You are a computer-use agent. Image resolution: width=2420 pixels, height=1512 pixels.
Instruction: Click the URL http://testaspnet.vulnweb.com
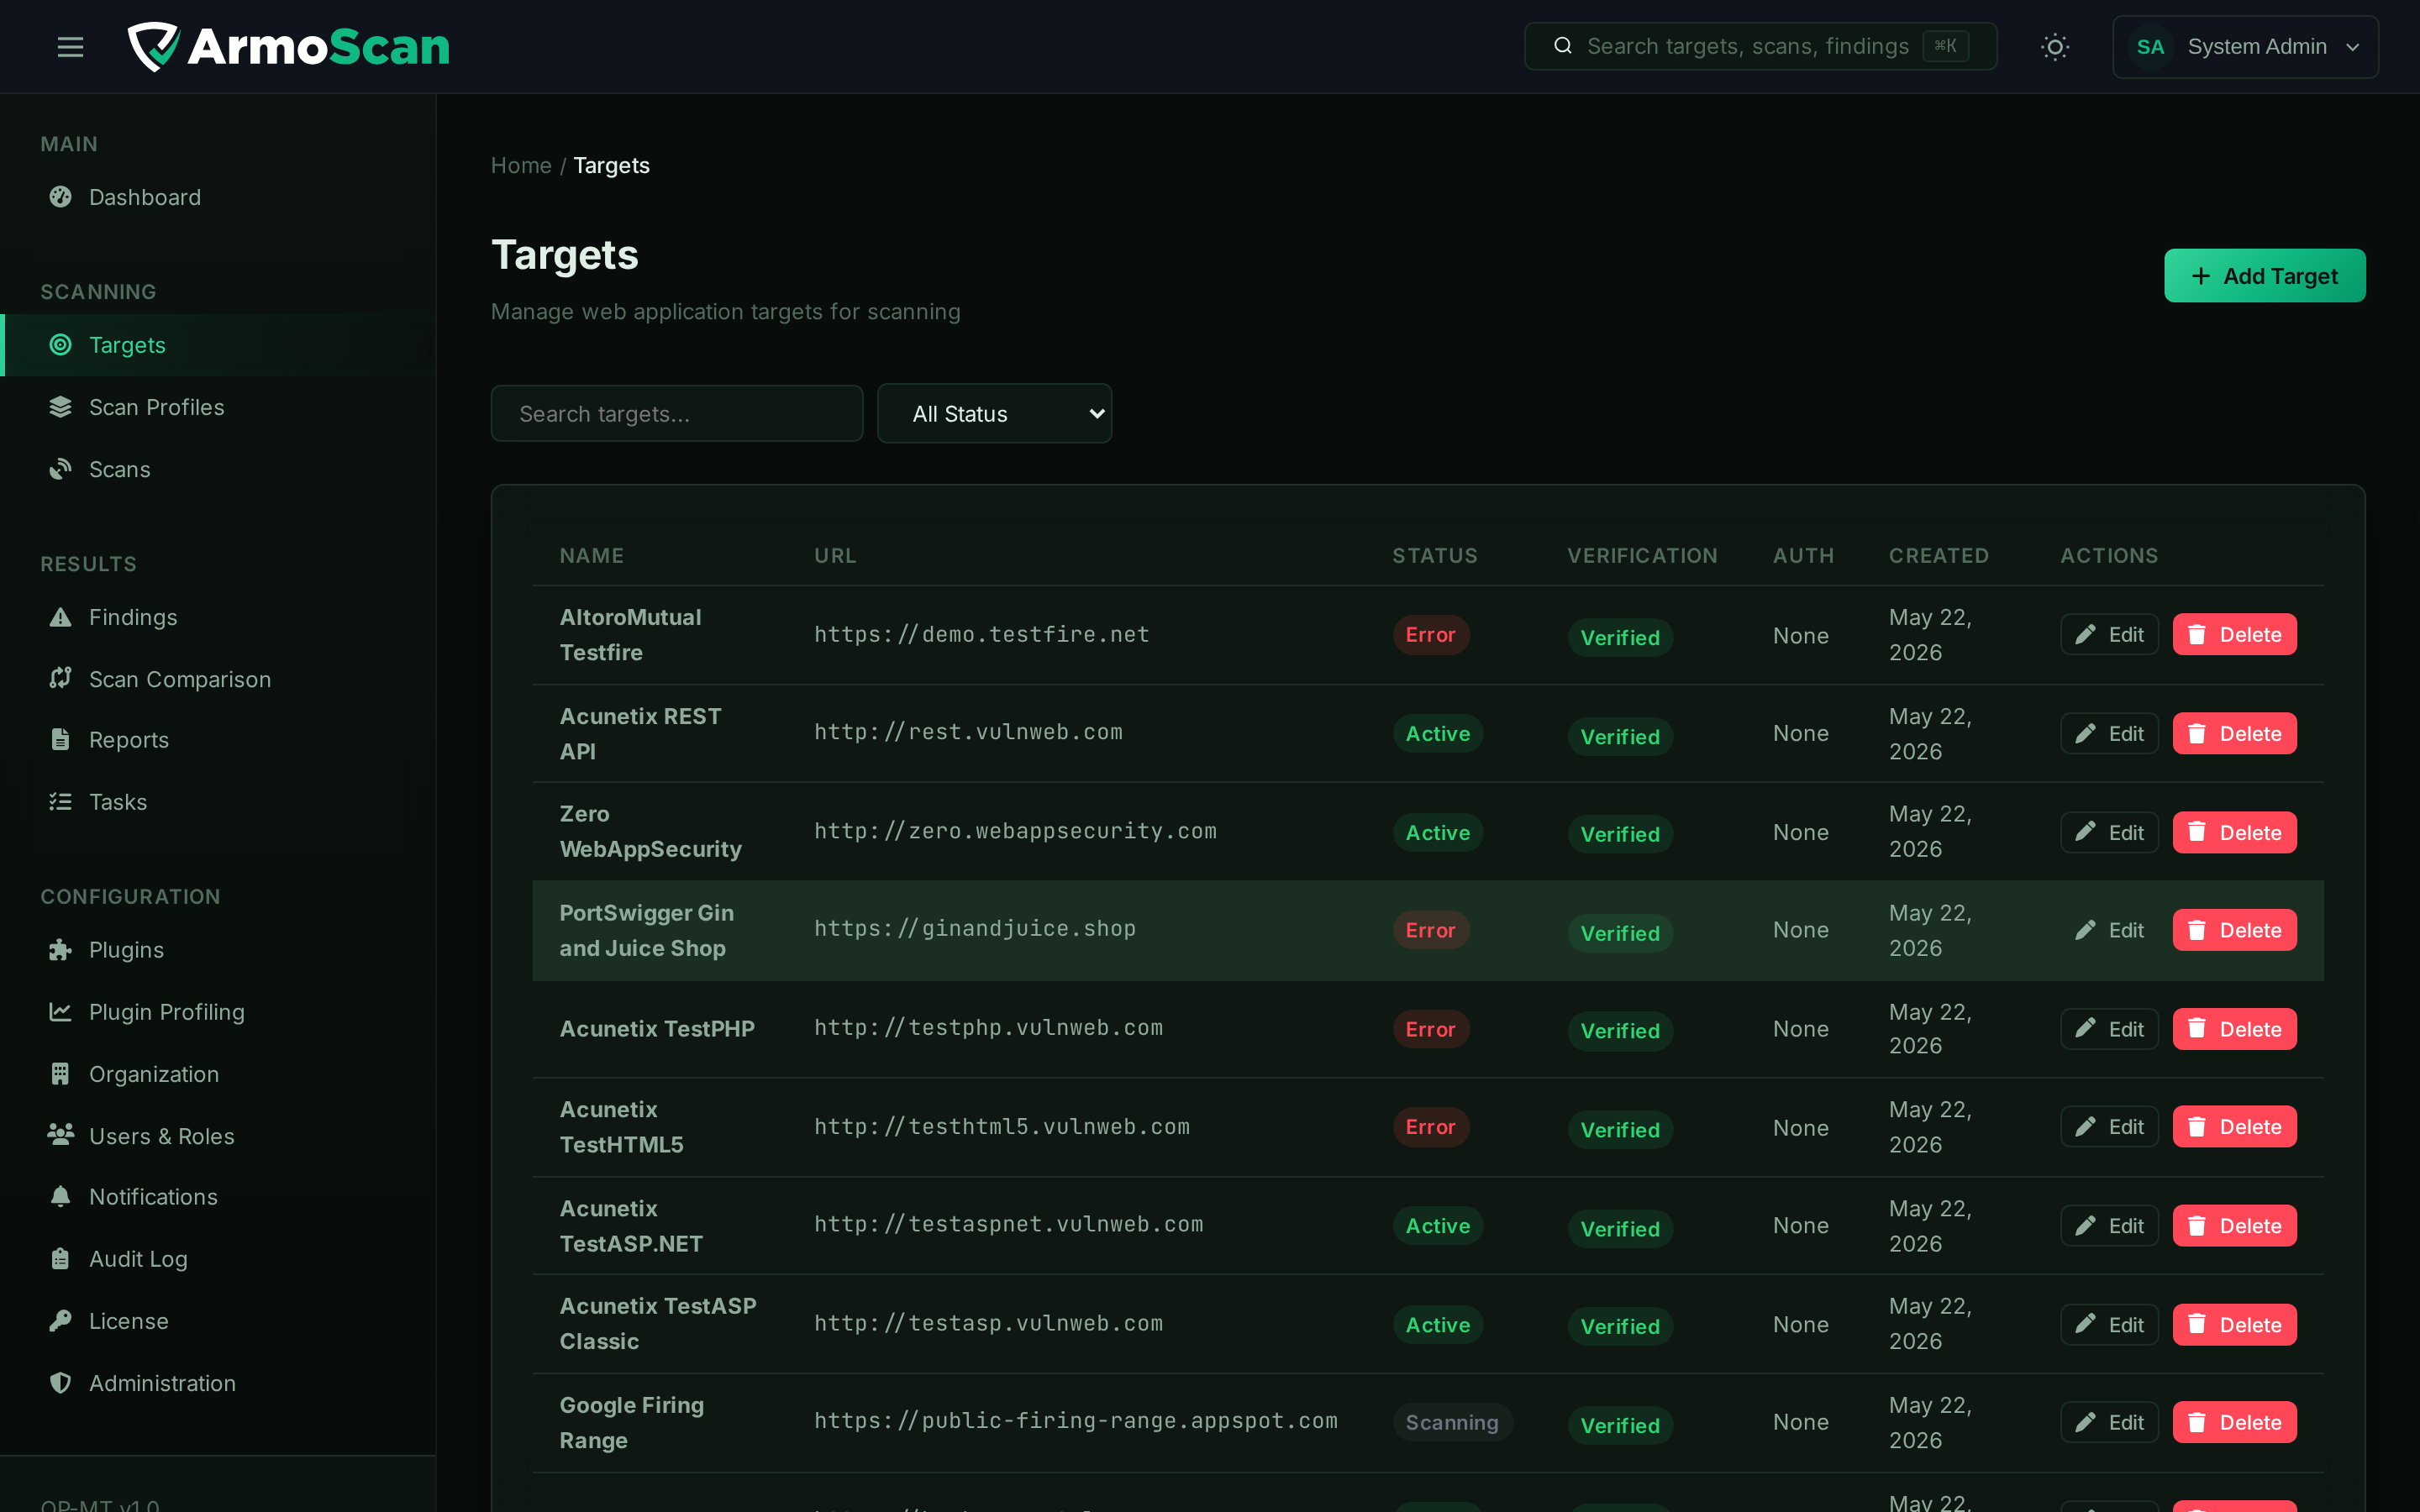(1008, 1225)
